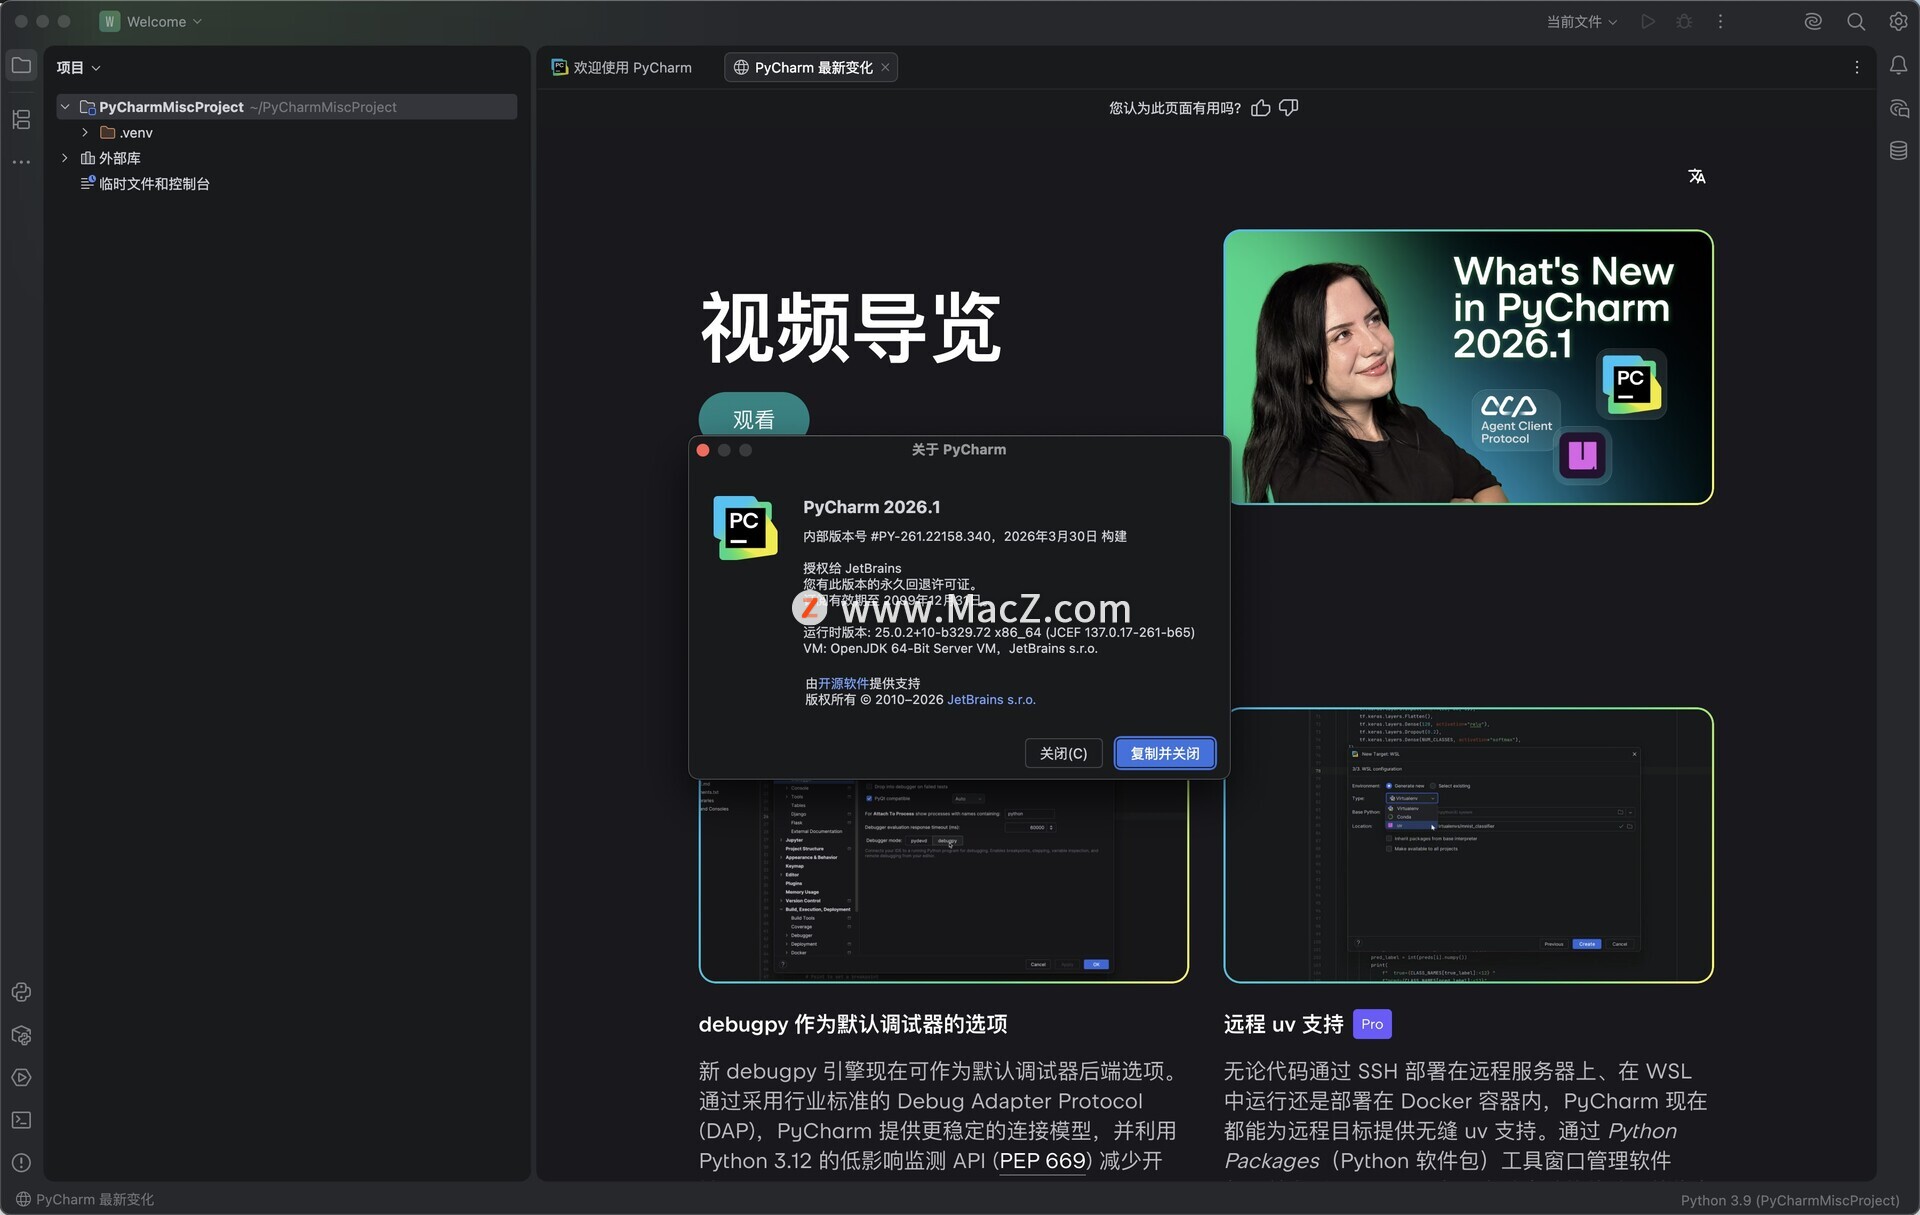Open Python Console icon in sidebar
The height and width of the screenshot is (1215, 1920).
coord(21,992)
